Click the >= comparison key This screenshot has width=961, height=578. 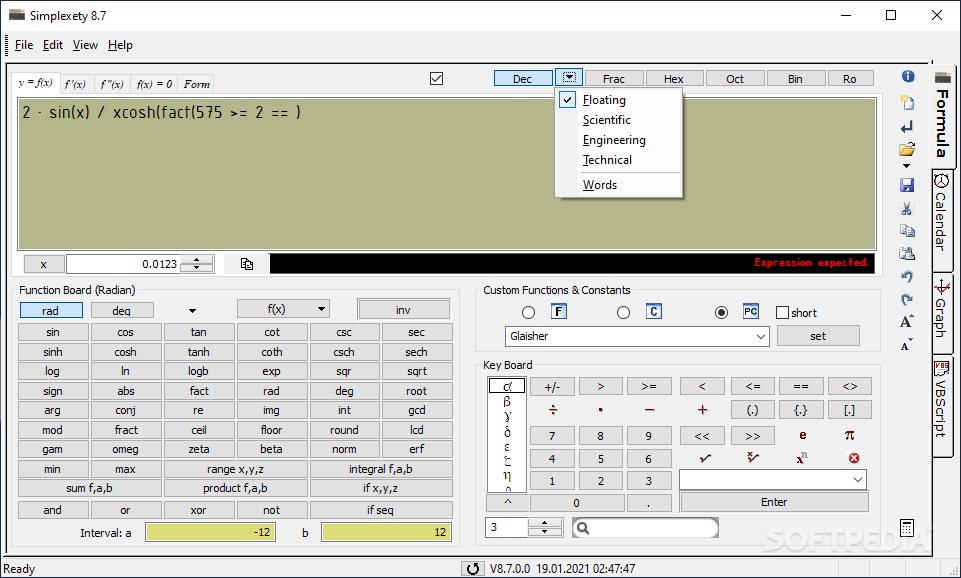pyautogui.click(x=649, y=386)
